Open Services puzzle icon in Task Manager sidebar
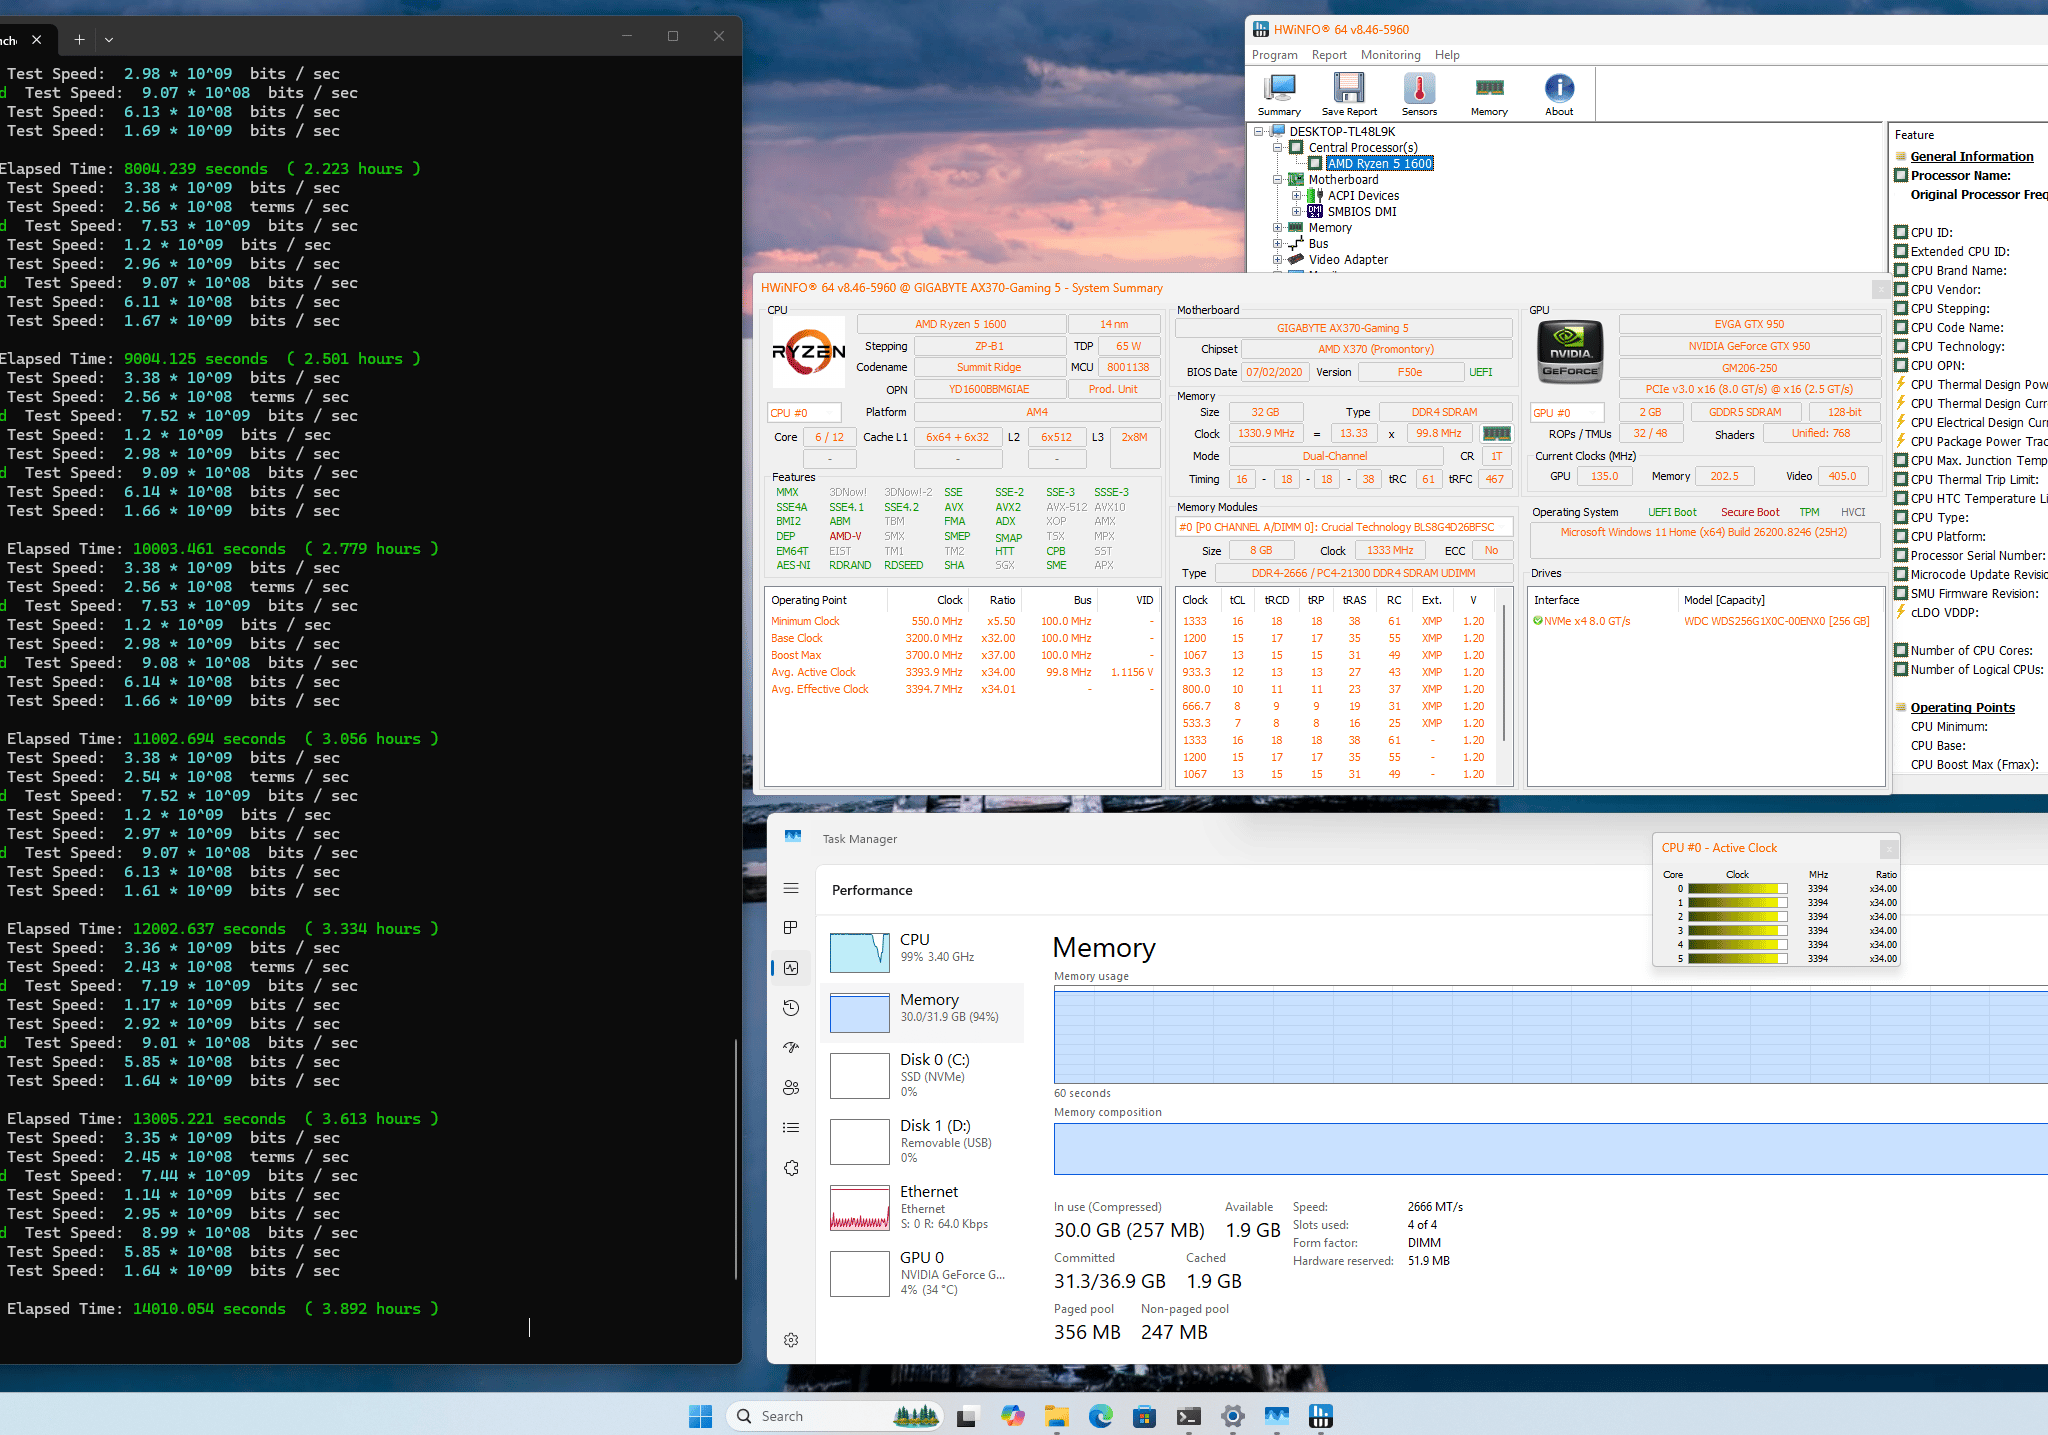The height and width of the screenshot is (1435, 2048). click(x=791, y=1168)
